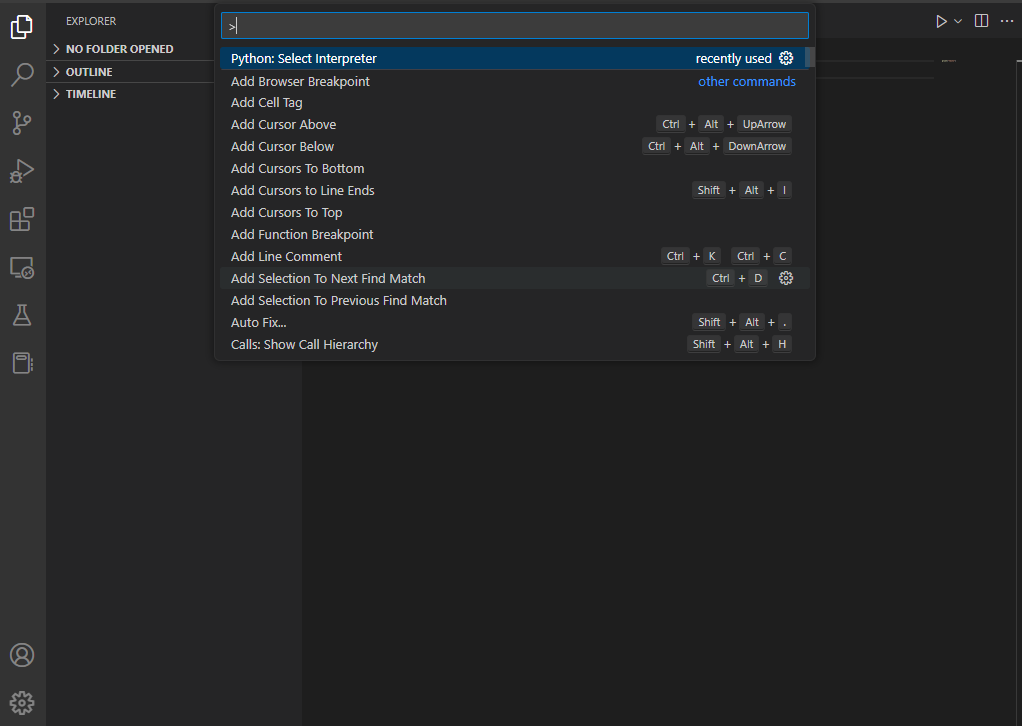Open the Manage gear menu
This screenshot has height=726, width=1022.
point(22,702)
